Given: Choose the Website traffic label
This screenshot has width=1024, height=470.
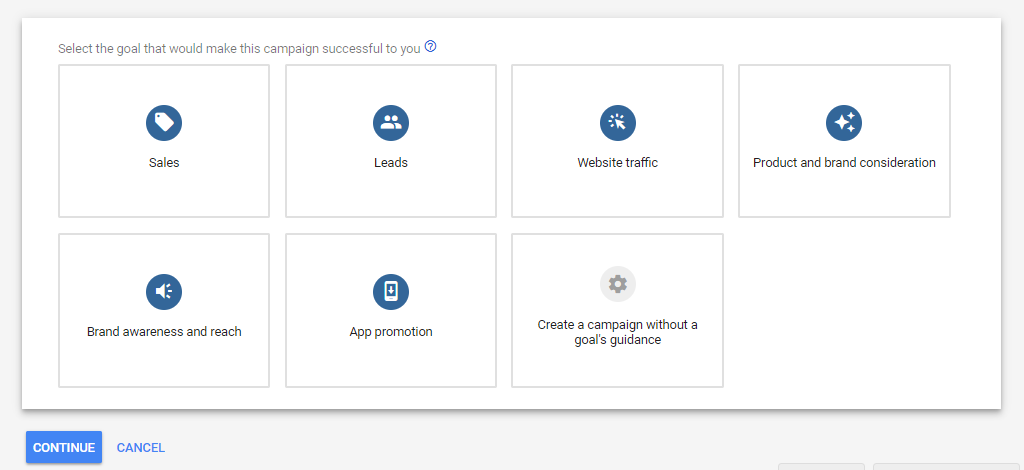Looking at the screenshot, I should (617, 163).
